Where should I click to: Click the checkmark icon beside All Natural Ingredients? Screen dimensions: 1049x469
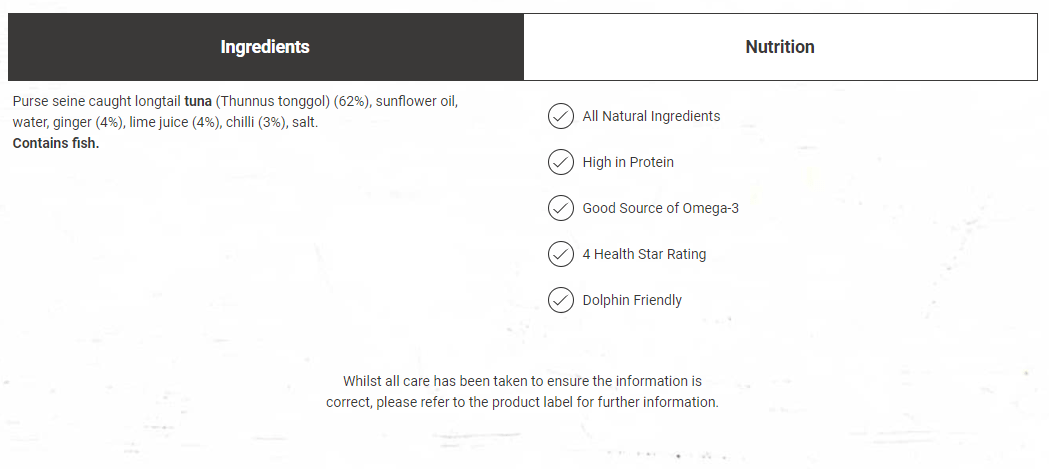pyautogui.click(x=561, y=116)
